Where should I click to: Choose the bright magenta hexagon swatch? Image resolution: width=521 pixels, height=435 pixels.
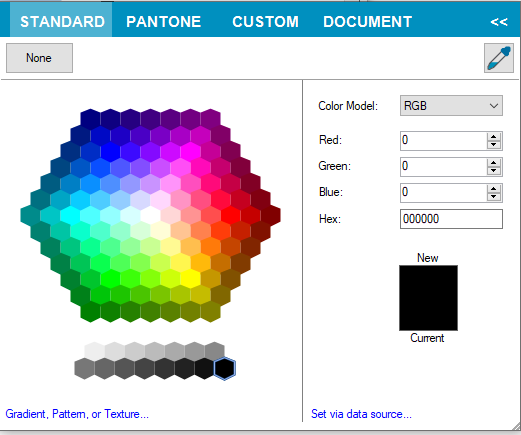[x=190, y=151]
